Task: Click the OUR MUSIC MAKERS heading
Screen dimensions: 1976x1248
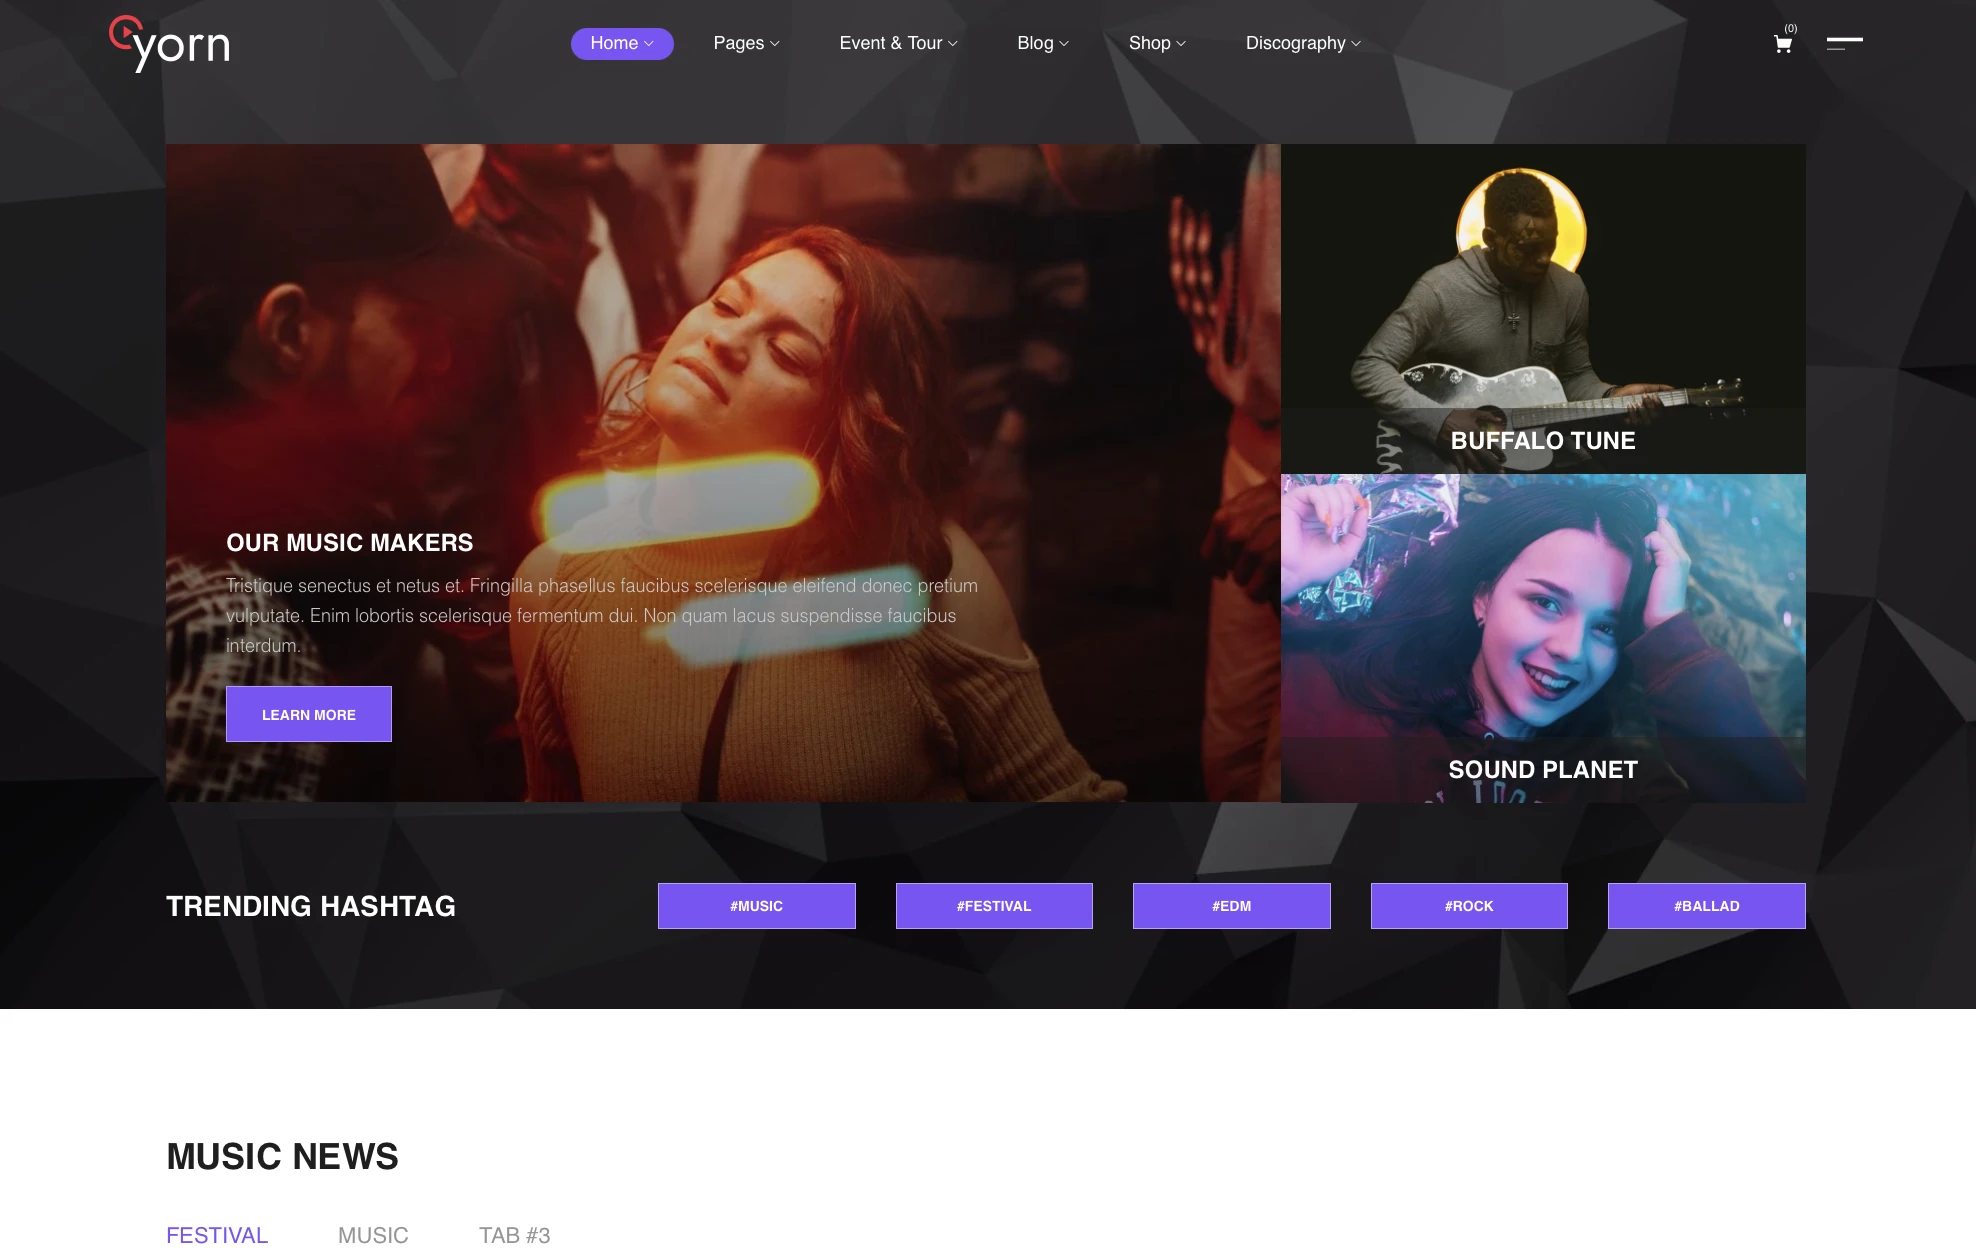Action: (350, 542)
